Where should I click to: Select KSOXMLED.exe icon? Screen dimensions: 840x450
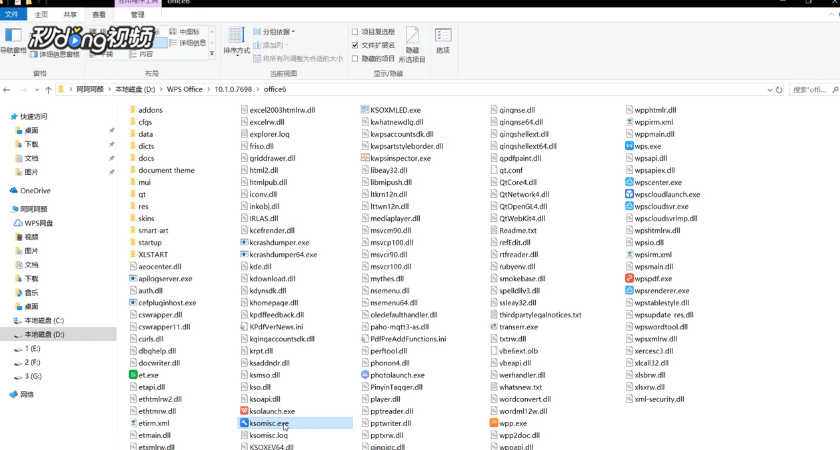(365, 110)
